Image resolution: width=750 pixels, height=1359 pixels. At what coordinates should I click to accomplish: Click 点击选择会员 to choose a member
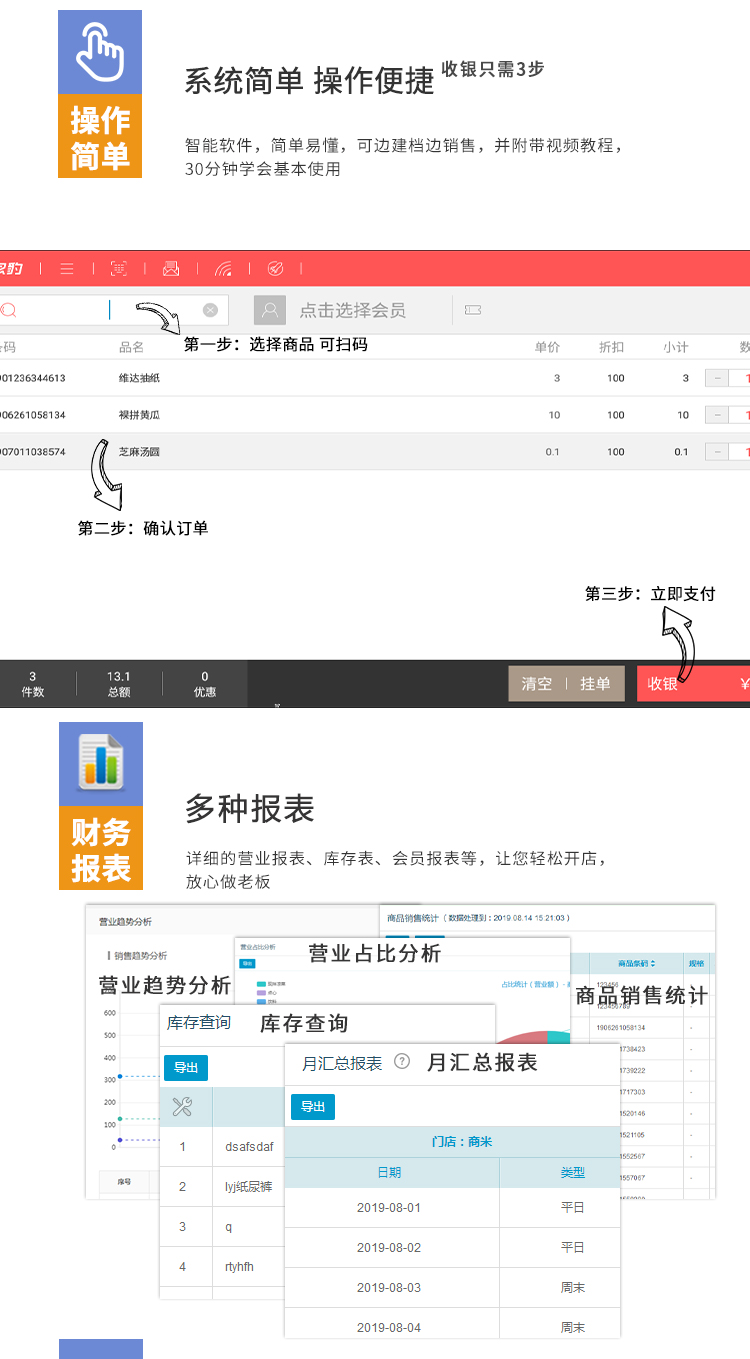(x=352, y=311)
